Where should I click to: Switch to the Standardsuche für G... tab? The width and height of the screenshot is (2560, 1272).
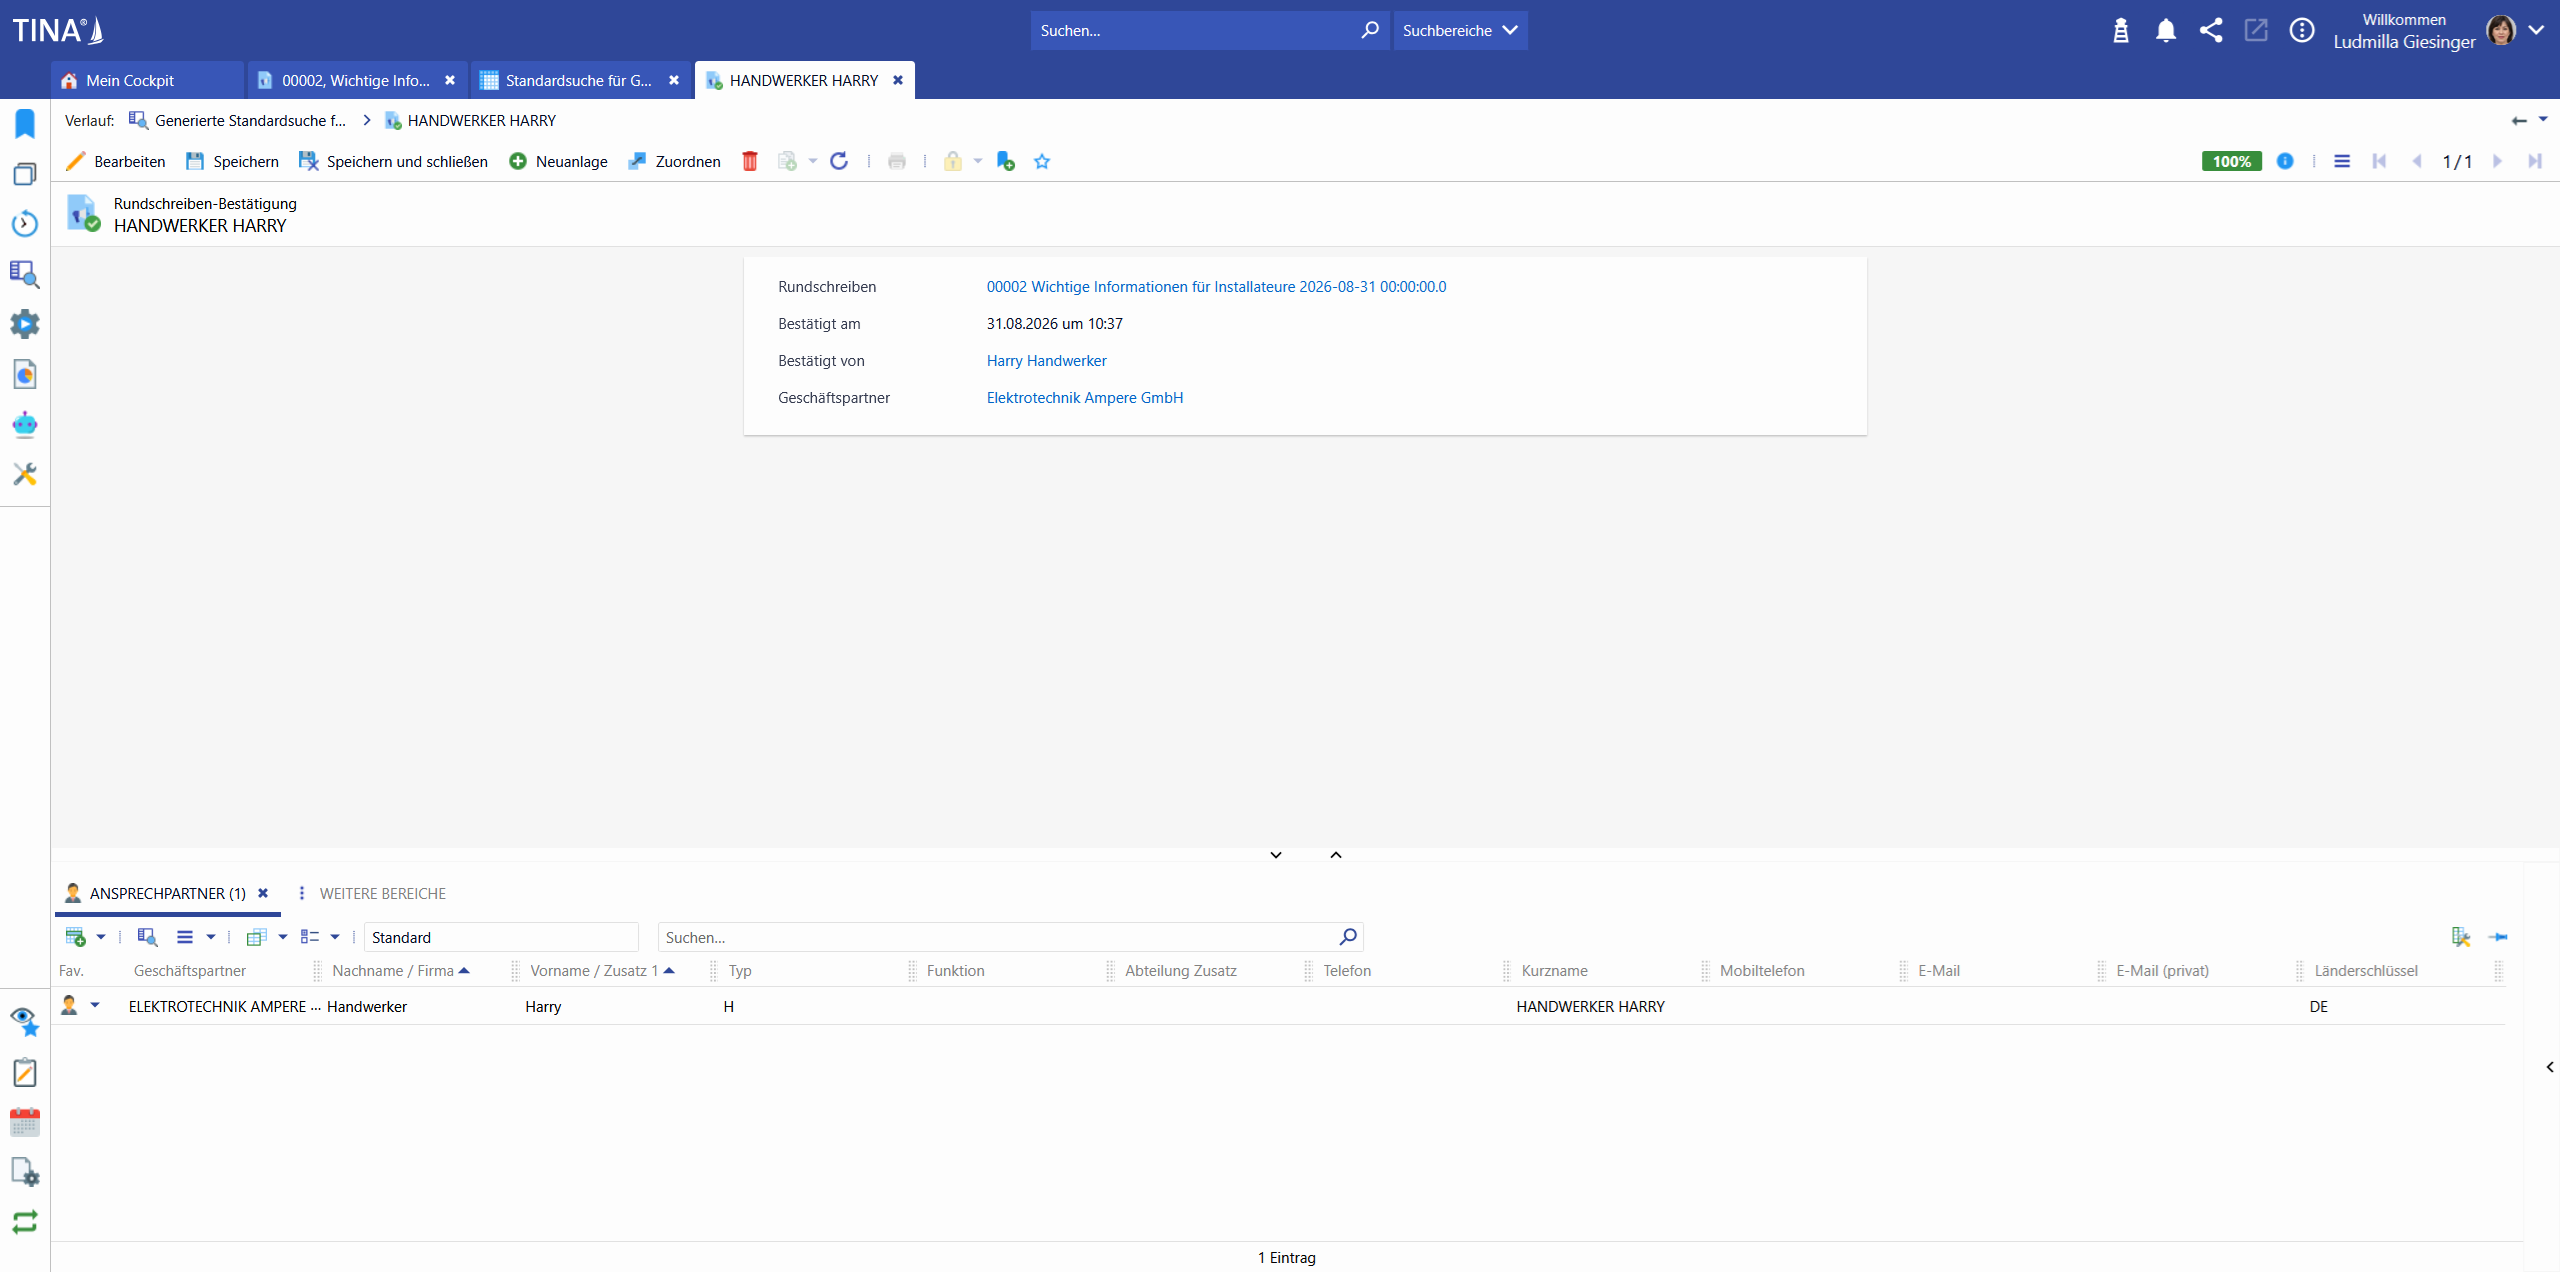(x=578, y=81)
